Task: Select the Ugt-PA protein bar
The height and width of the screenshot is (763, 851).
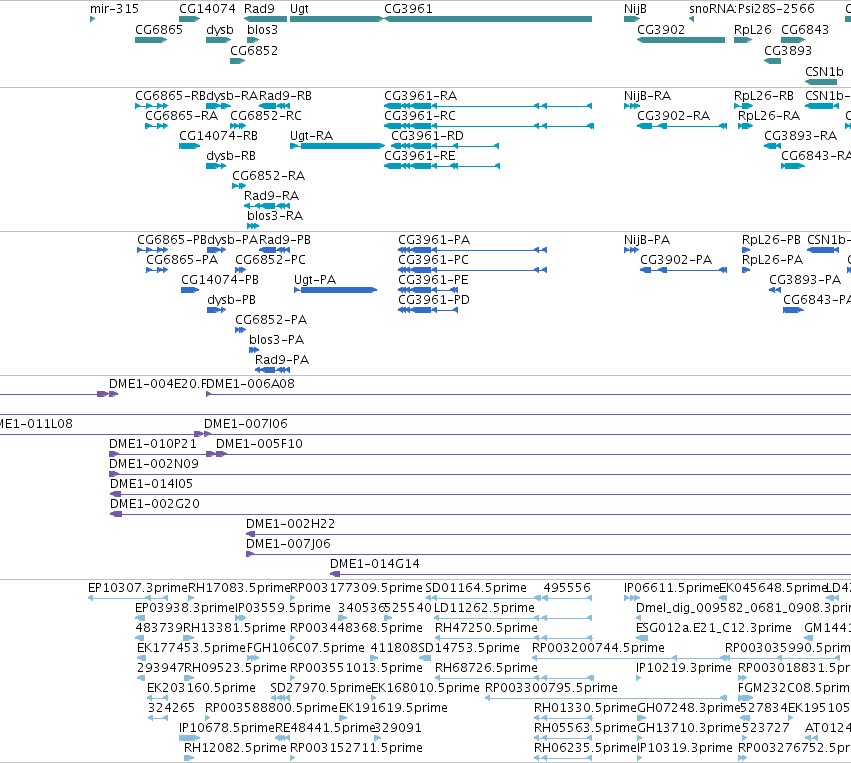Action: click(335, 290)
